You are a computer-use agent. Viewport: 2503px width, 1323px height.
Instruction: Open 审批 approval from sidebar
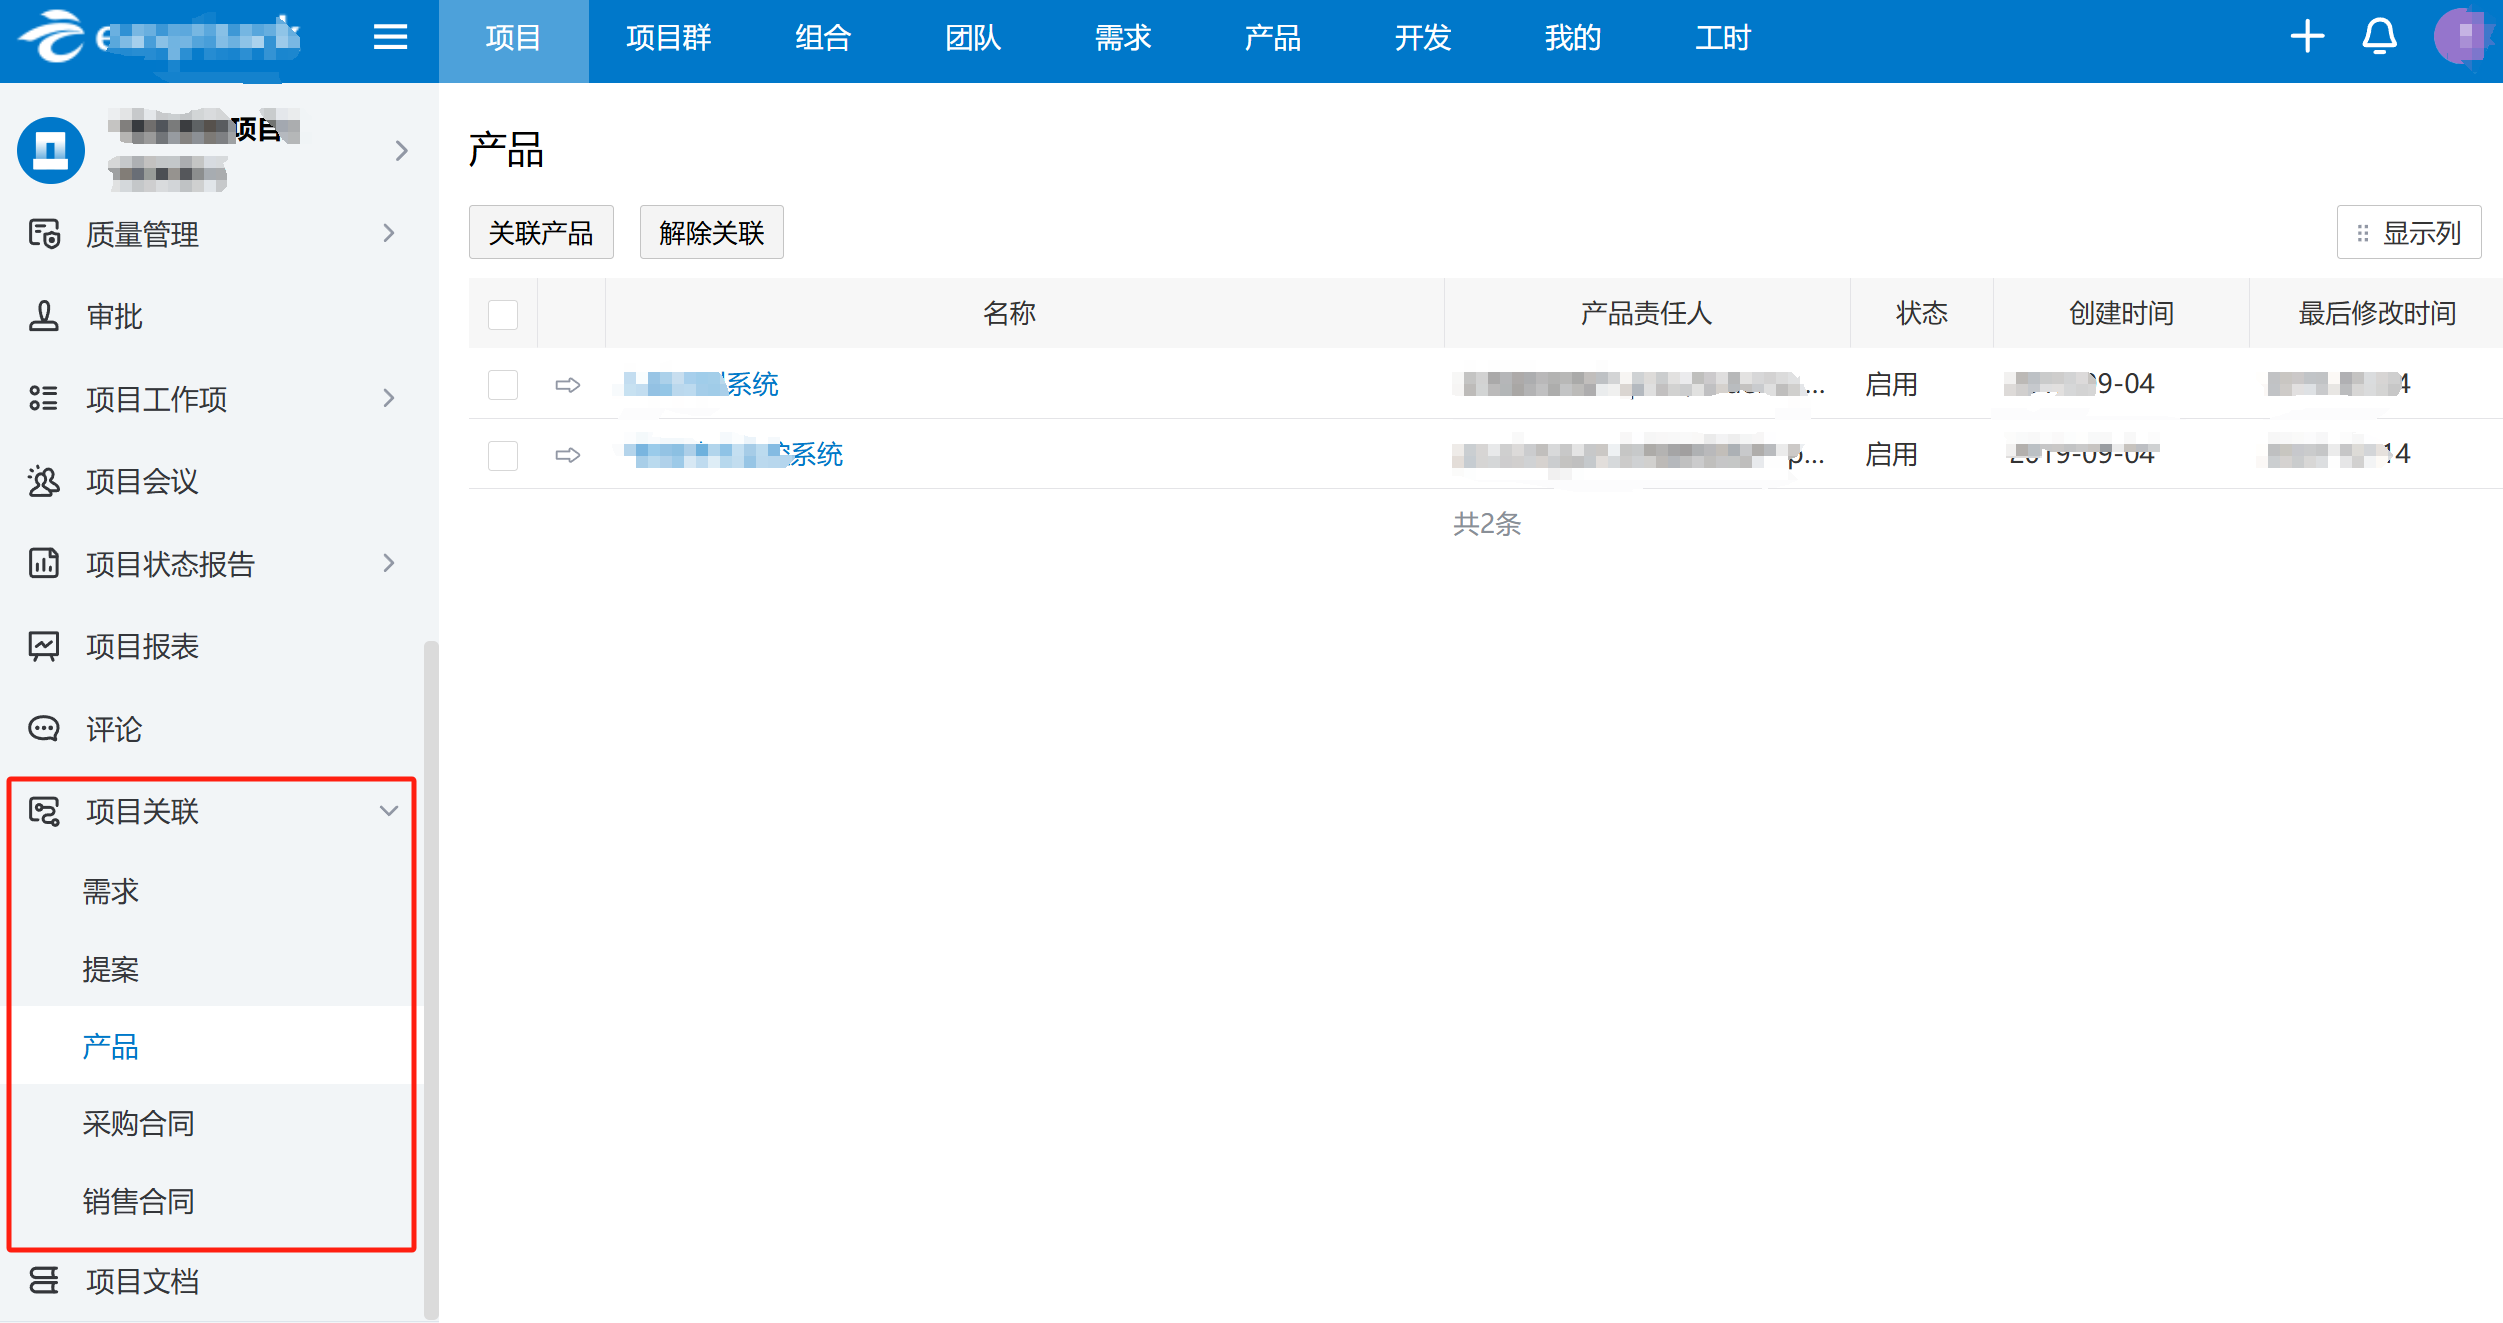tap(114, 317)
